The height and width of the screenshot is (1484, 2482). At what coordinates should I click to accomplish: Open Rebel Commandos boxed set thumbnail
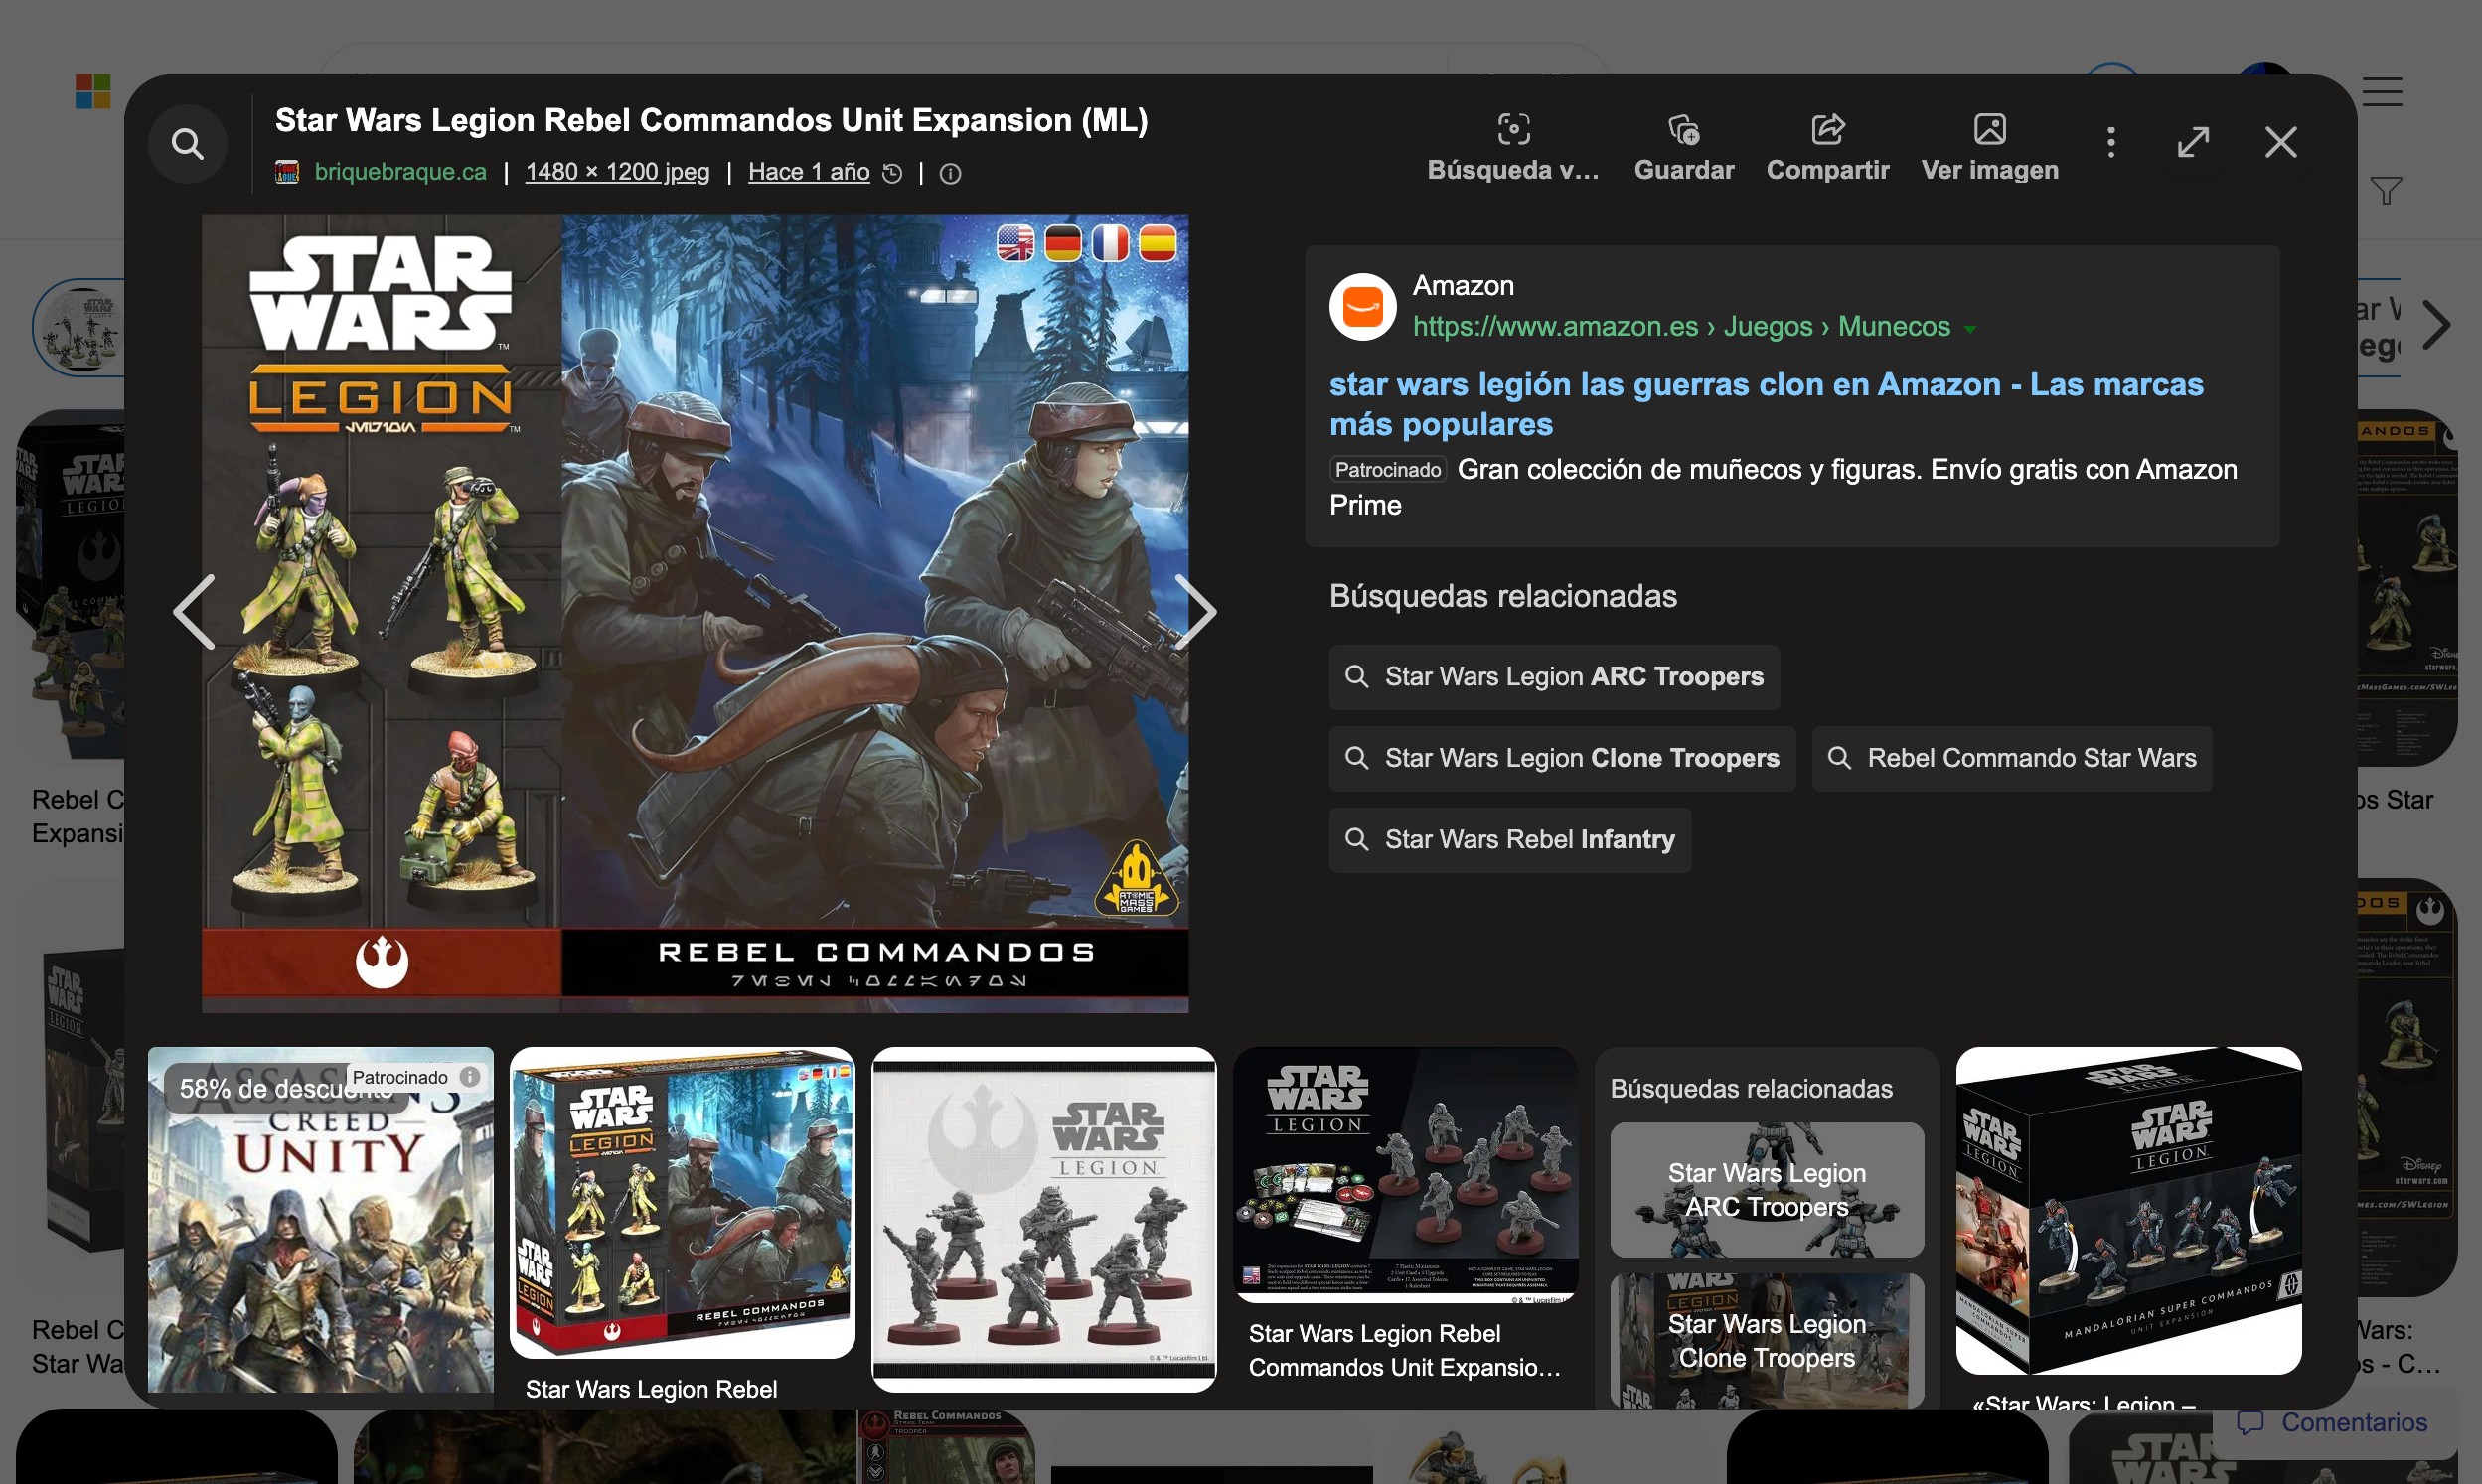coord(682,1203)
